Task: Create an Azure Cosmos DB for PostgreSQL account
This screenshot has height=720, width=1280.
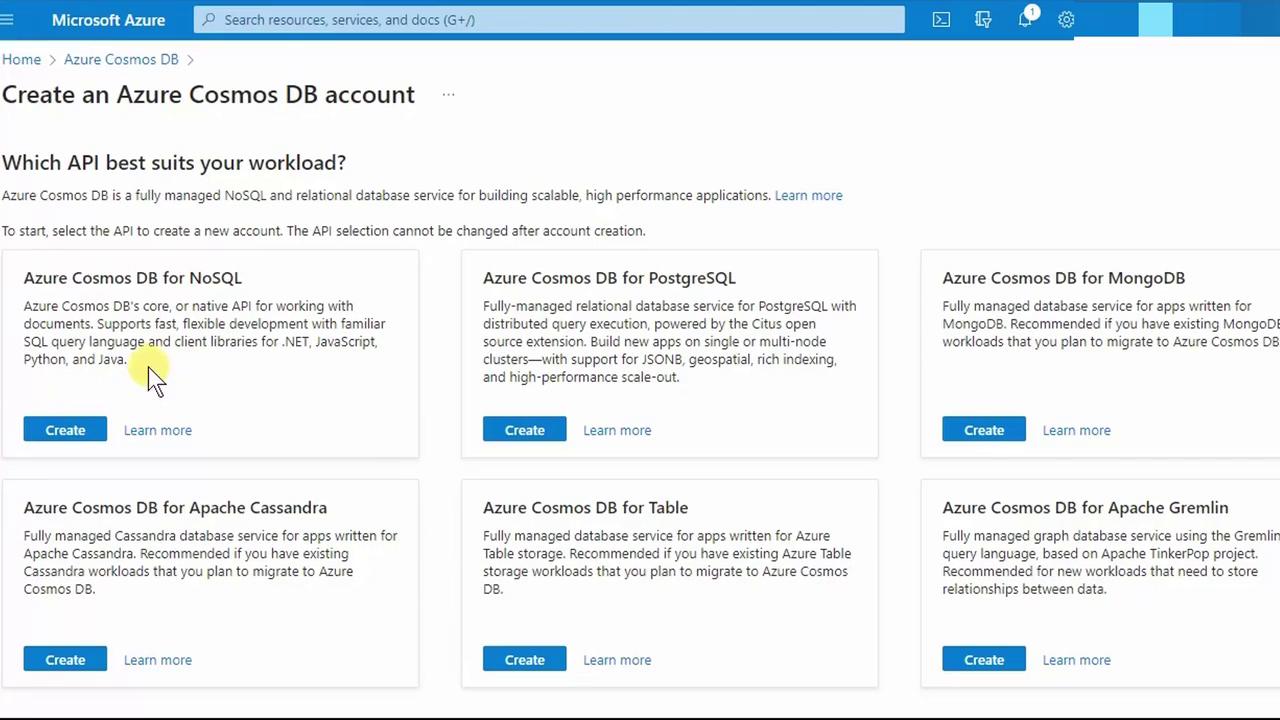Action: pyautogui.click(x=524, y=430)
